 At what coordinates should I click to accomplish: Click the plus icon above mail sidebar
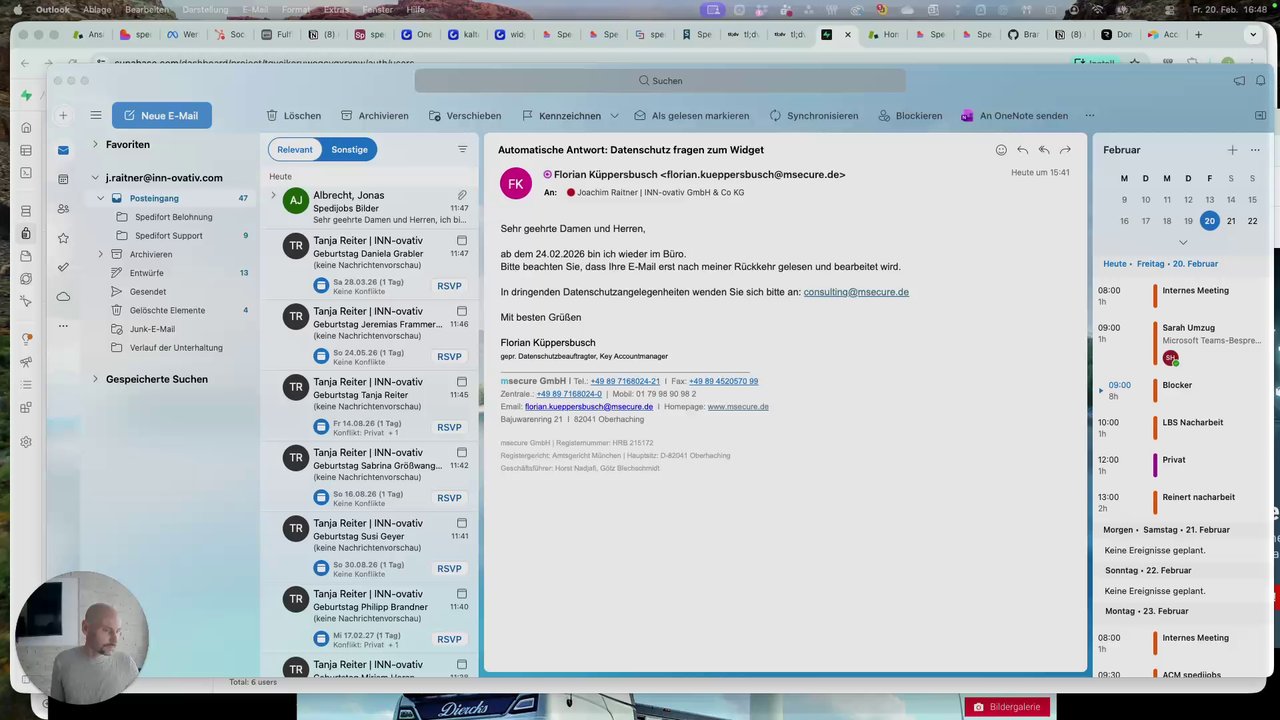pyautogui.click(x=63, y=115)
